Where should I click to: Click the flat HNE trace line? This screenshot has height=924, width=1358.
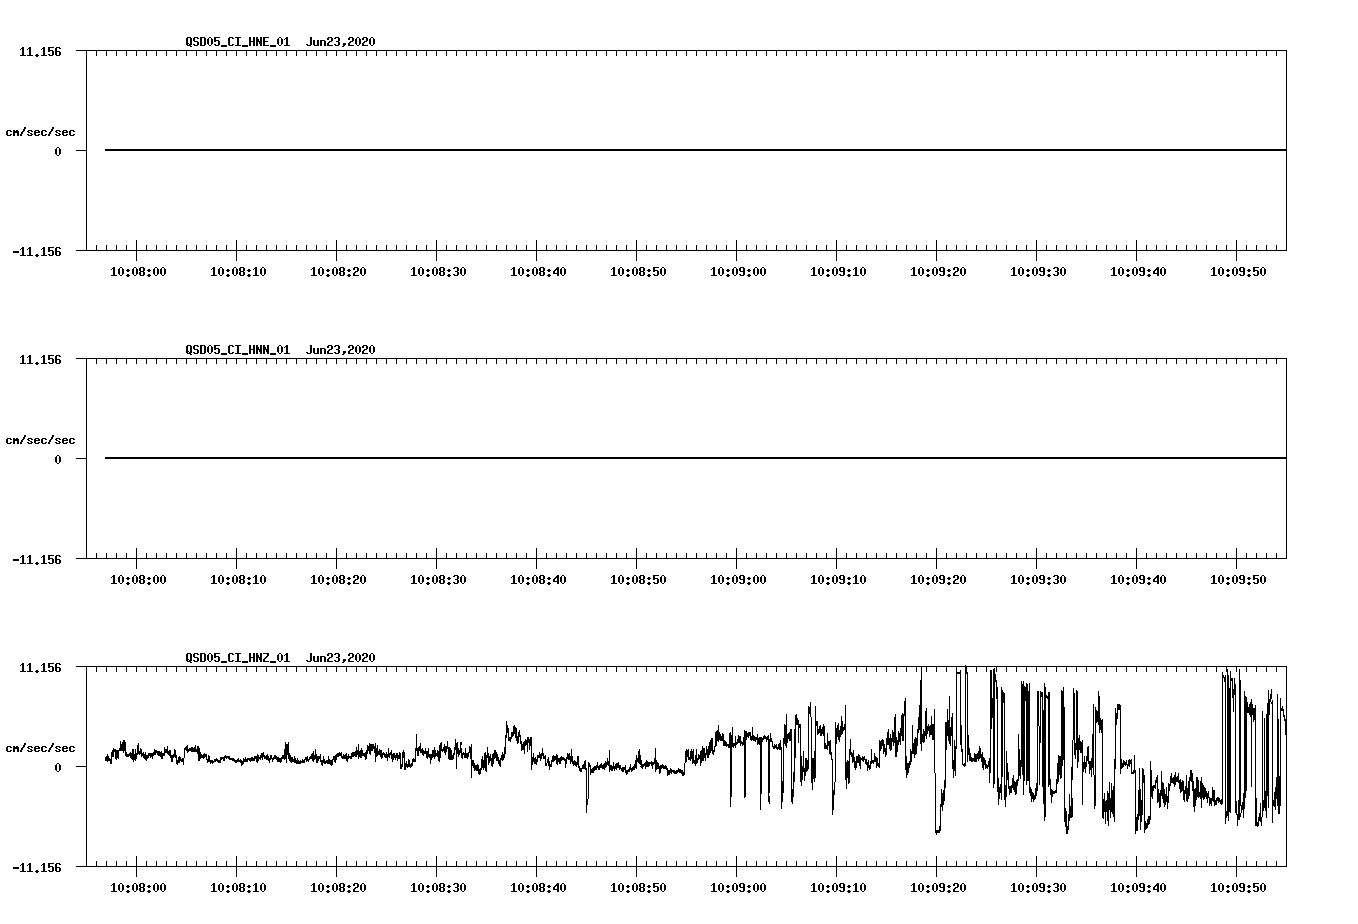[695, 150]
